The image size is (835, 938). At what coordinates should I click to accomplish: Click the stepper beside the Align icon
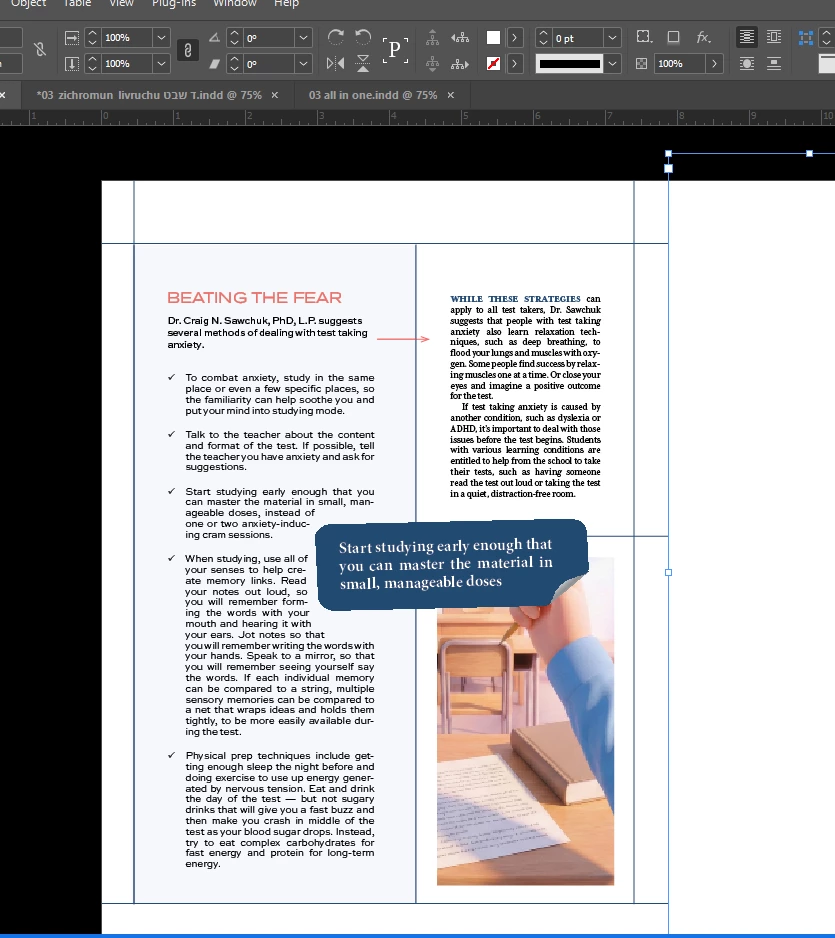click(x=826, y=38)
